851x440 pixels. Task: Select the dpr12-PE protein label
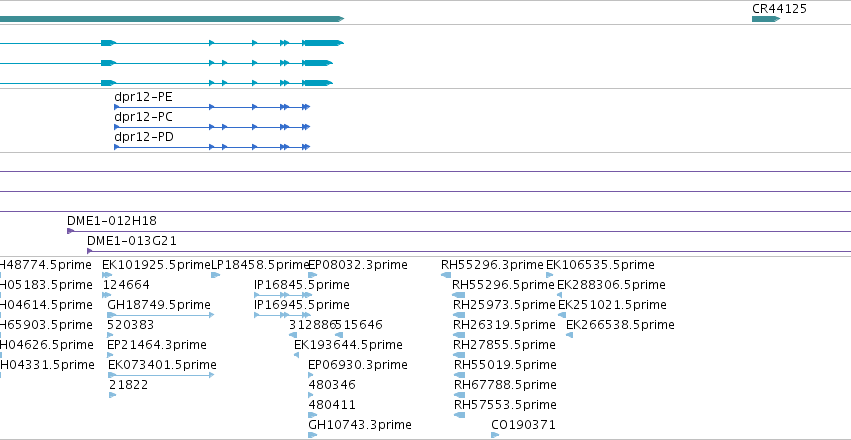pos(143,97)
